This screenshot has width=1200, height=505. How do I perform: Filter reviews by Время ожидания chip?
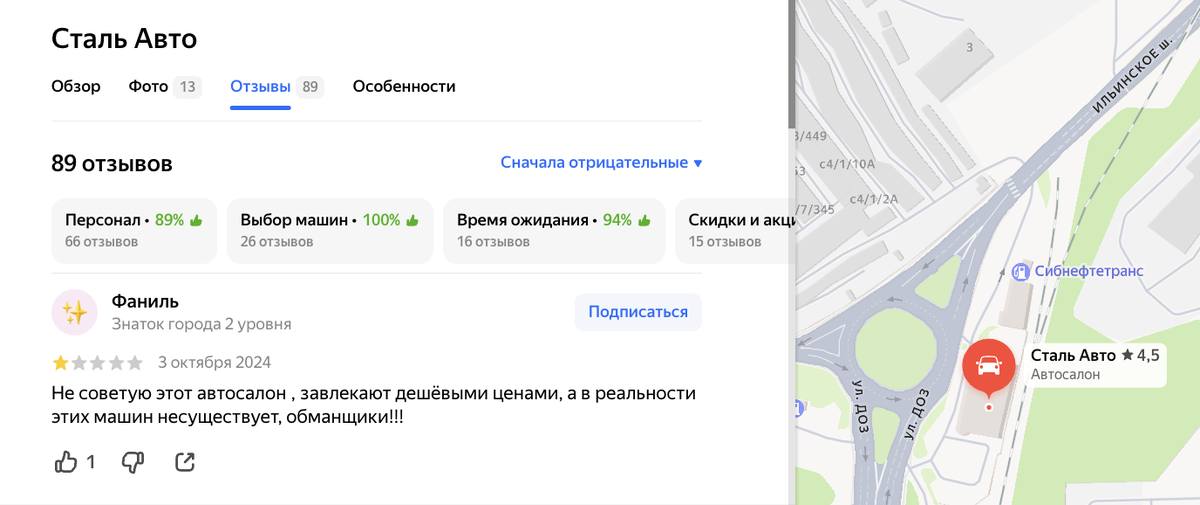coord(554,230)
